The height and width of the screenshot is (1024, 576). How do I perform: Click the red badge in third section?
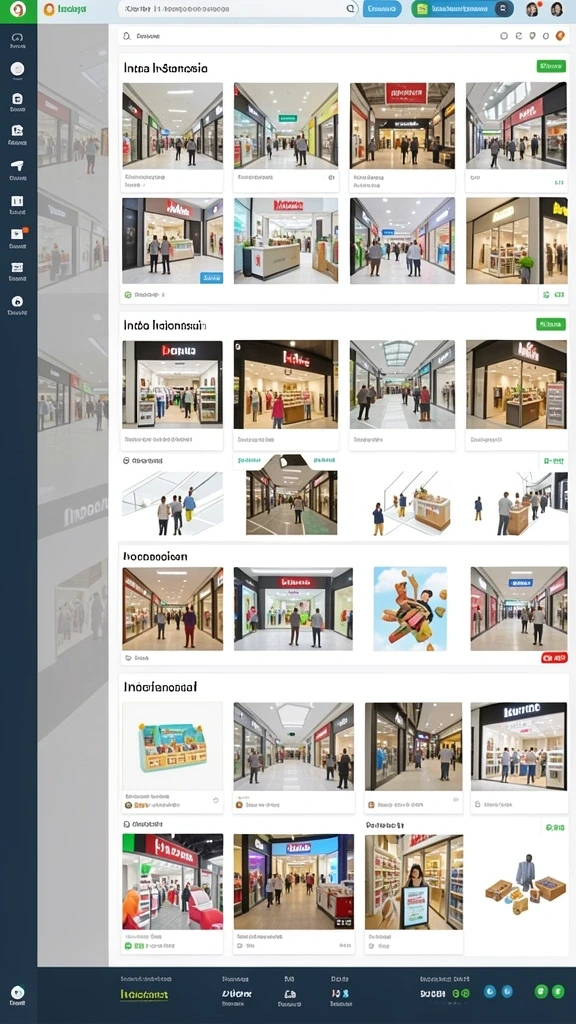point(554,658)
